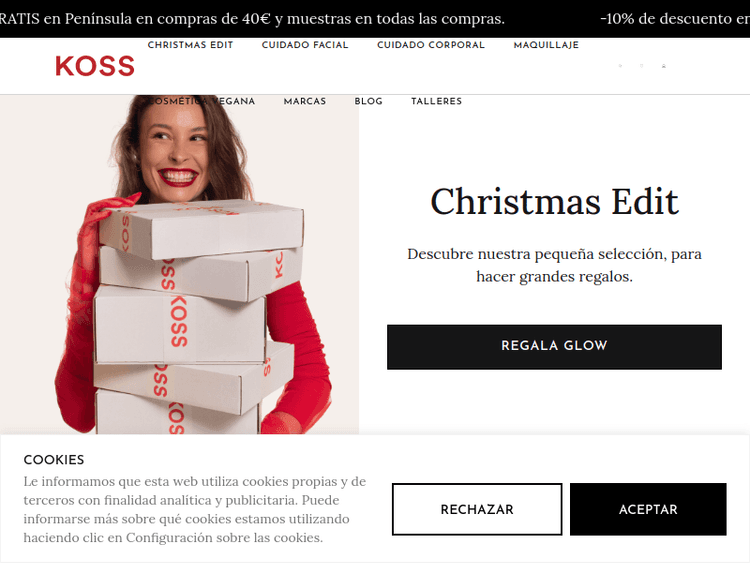The width and height of the screenshot is (750, 563).
Task: Select the Maquillaje menu item
Action: (x=546, y=45)
